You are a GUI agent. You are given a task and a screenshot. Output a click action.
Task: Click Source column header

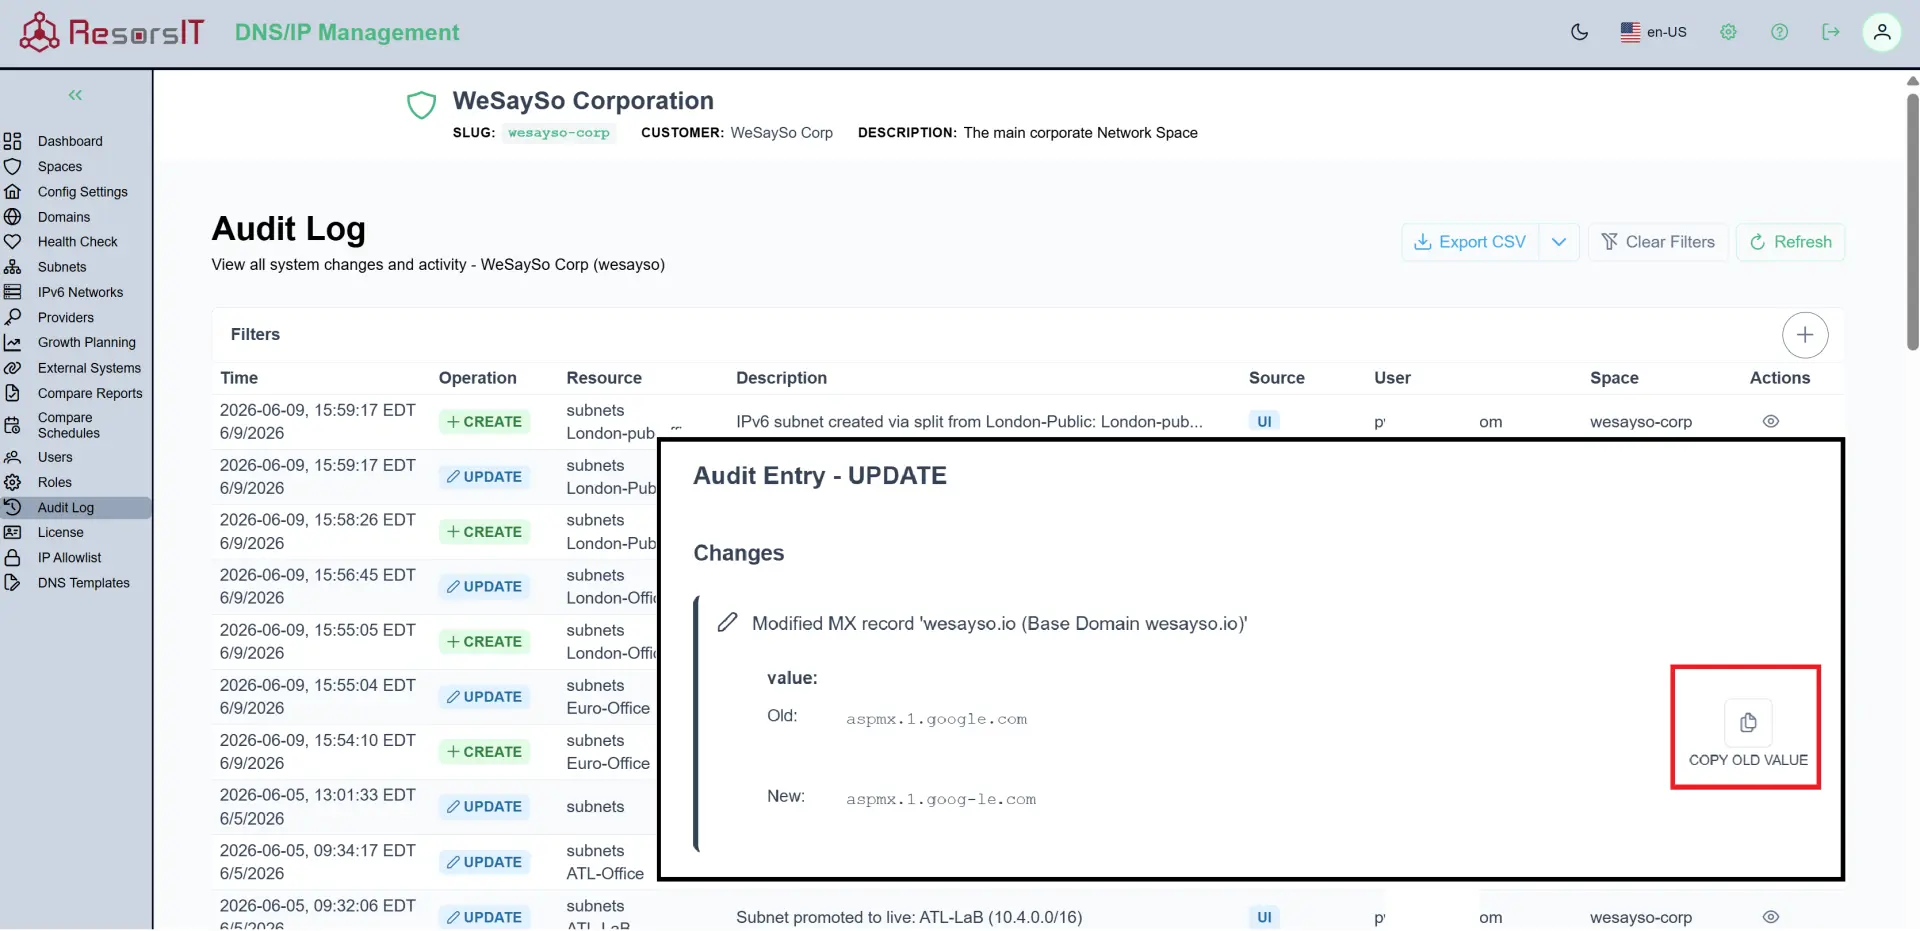pyautogui.click(x=1276, y=378)
